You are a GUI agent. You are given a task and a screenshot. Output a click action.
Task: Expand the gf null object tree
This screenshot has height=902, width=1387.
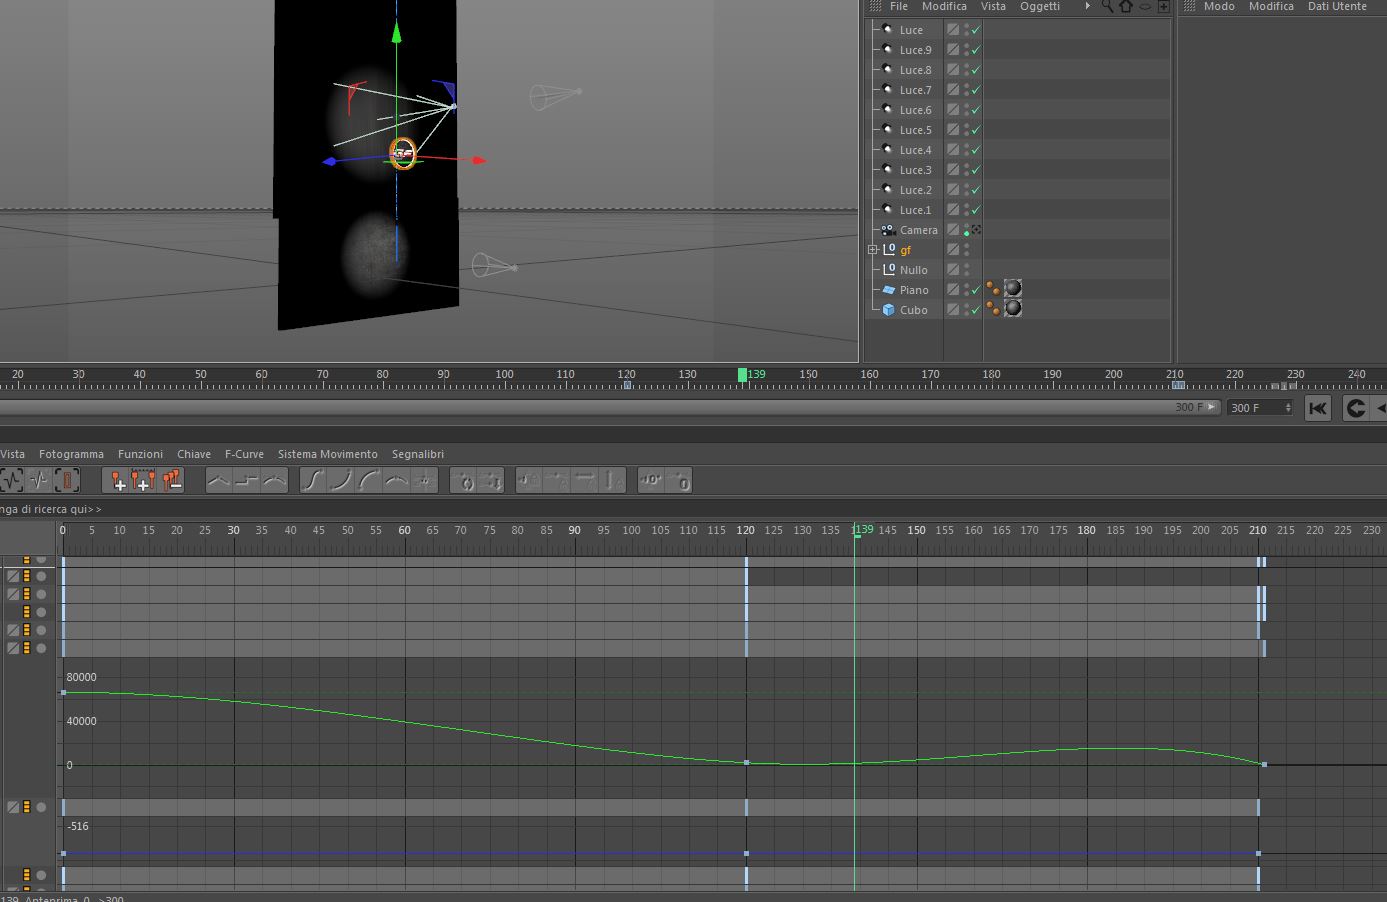[x=872, y=250]
